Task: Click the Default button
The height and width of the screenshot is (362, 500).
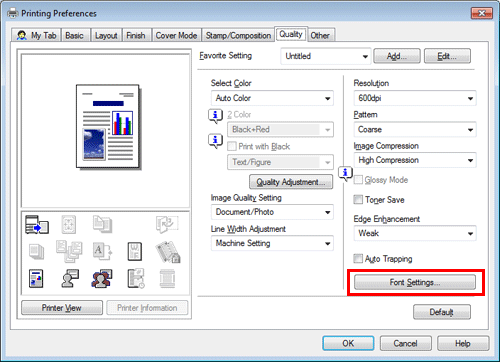Action: (442, 312)
